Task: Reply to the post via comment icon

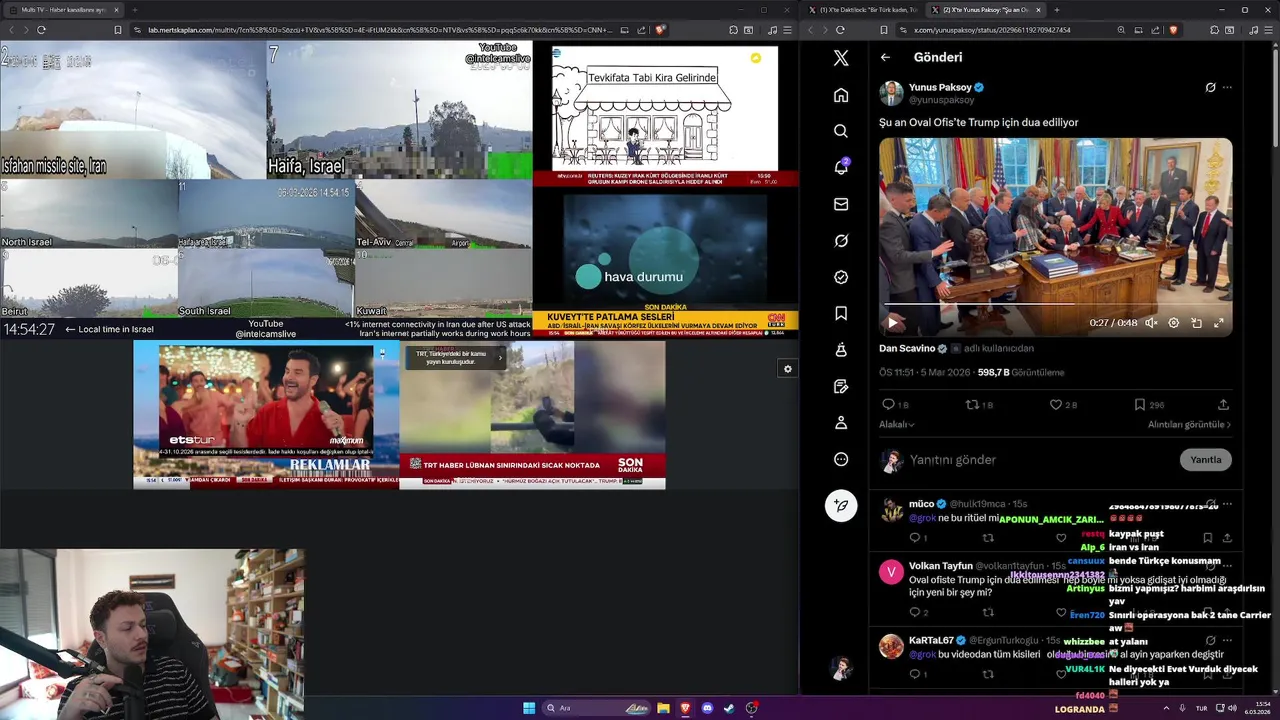Action: [888, 404]
